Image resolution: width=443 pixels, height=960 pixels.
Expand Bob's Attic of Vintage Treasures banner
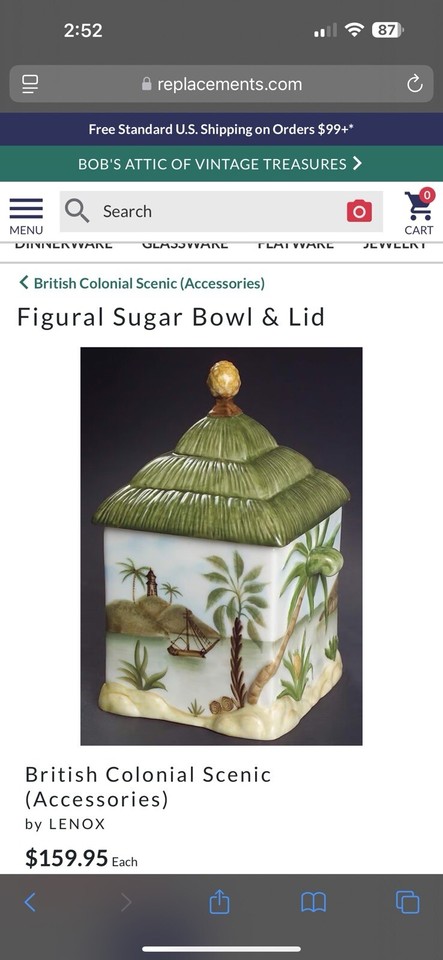pos(222,163)
